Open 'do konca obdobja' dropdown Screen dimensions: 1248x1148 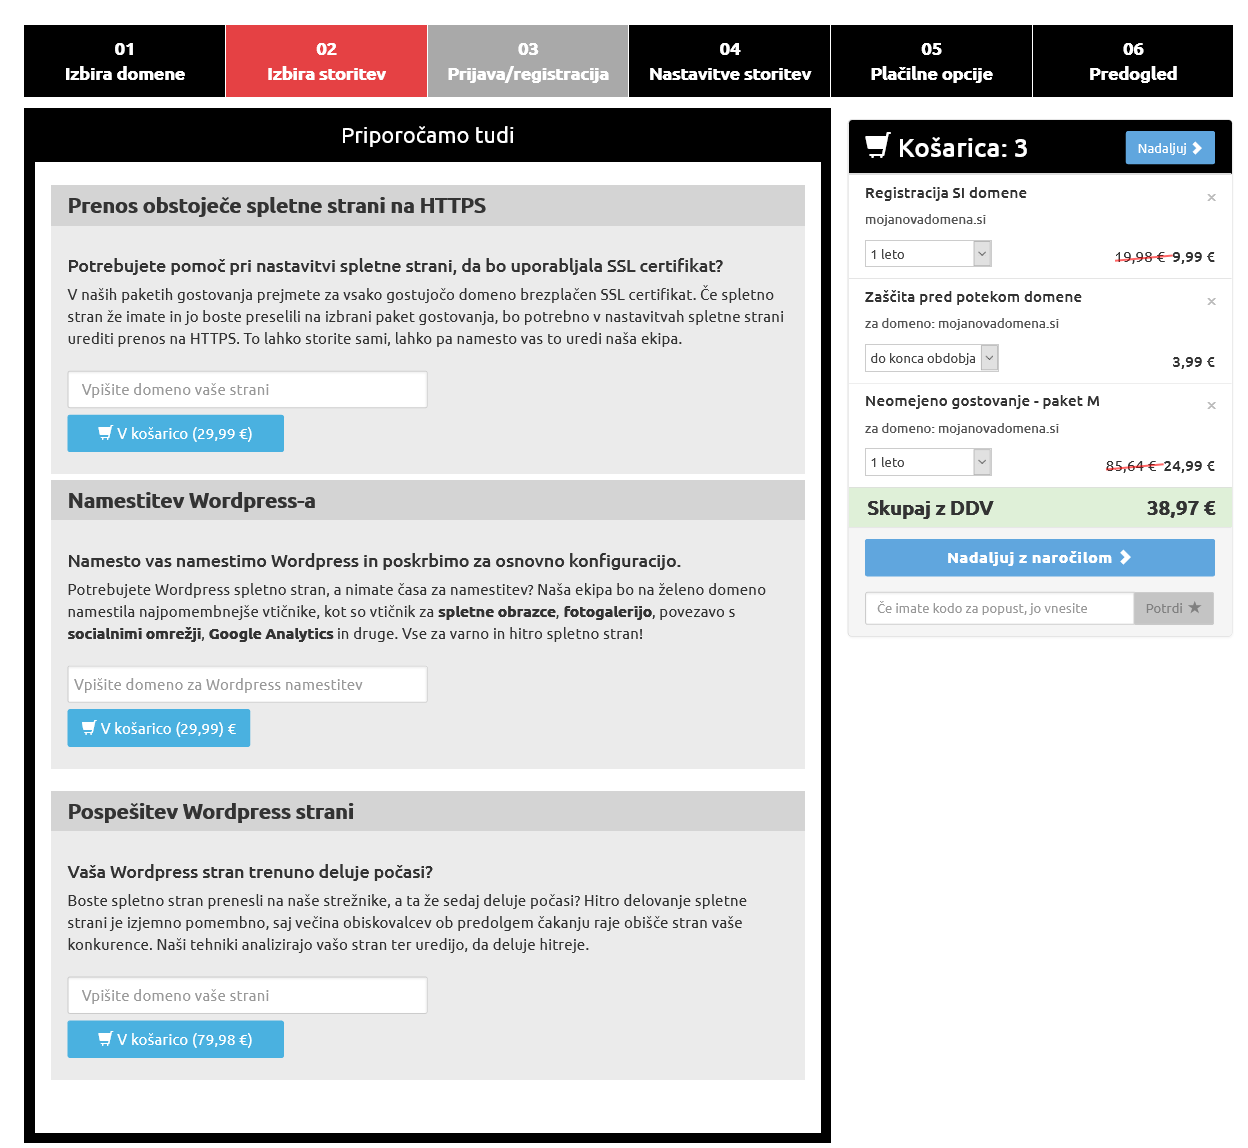(932, 358)
